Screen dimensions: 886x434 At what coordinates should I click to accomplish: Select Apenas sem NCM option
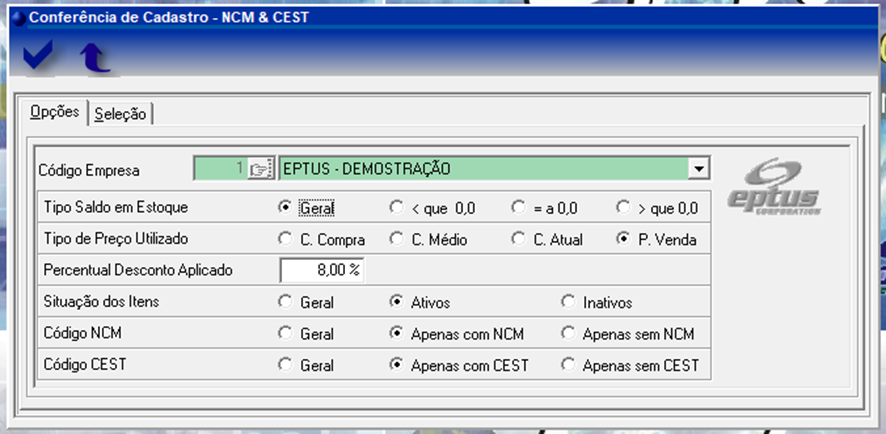tap(569, 333)
